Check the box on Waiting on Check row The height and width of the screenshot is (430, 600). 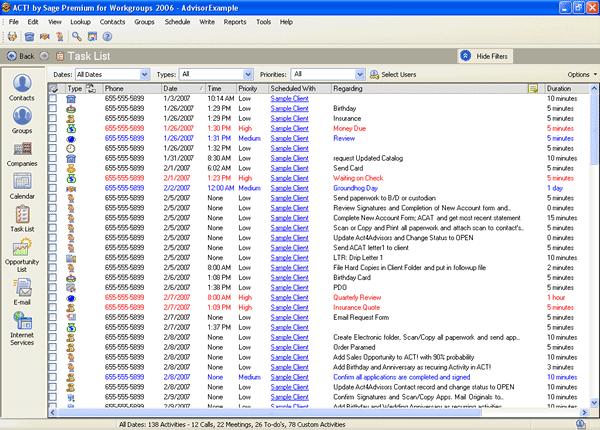point(53,178)
